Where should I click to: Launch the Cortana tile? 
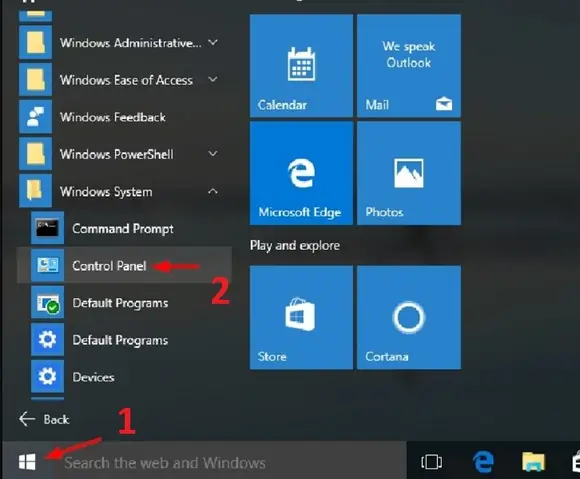409,317
